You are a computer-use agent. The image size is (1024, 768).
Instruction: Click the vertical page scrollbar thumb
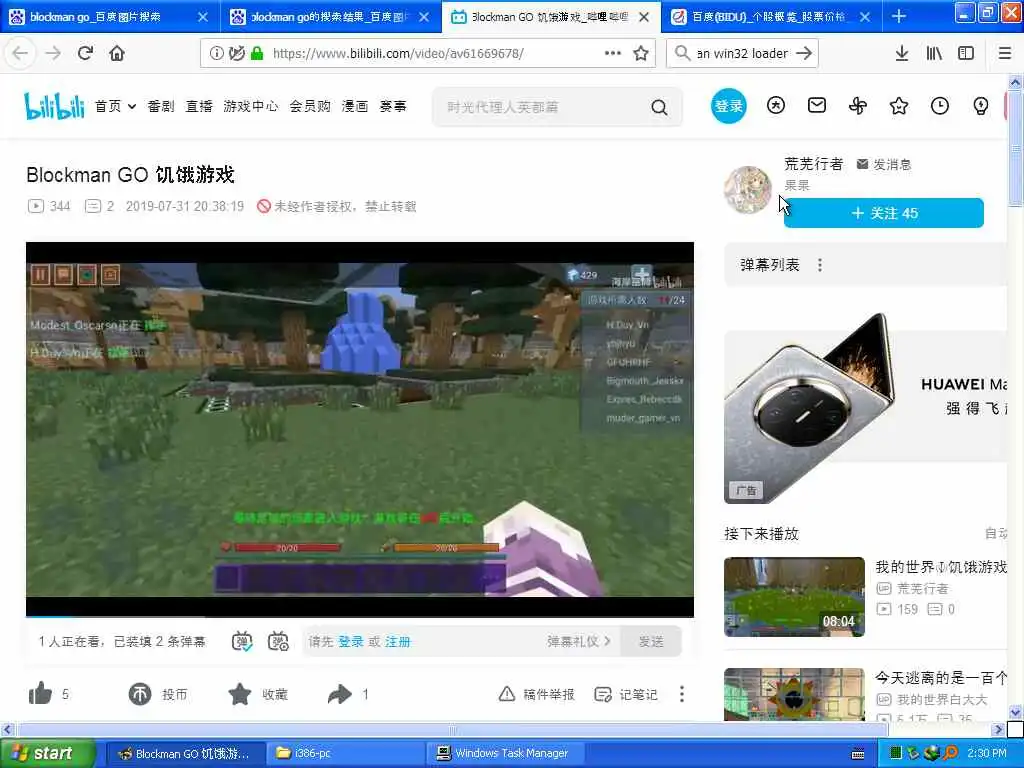1016,148
